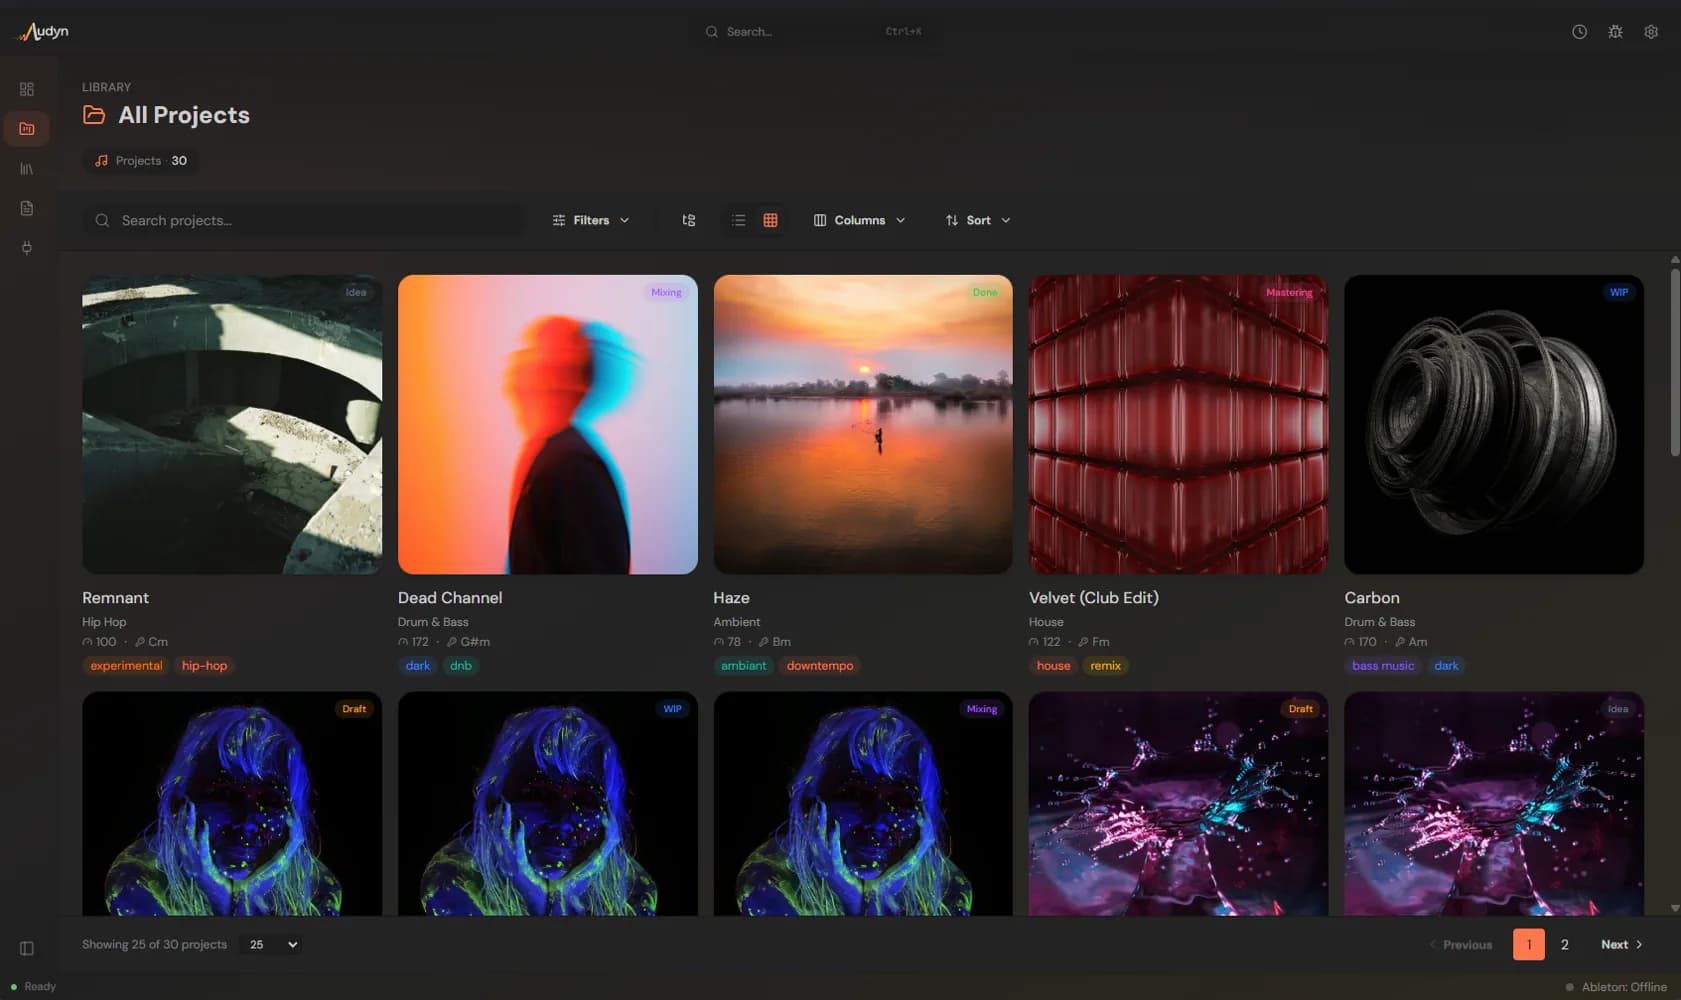1681x1000 pixels.
Task: Click the "Ableton: Offline" status indicator
Action: [1617, 987]
